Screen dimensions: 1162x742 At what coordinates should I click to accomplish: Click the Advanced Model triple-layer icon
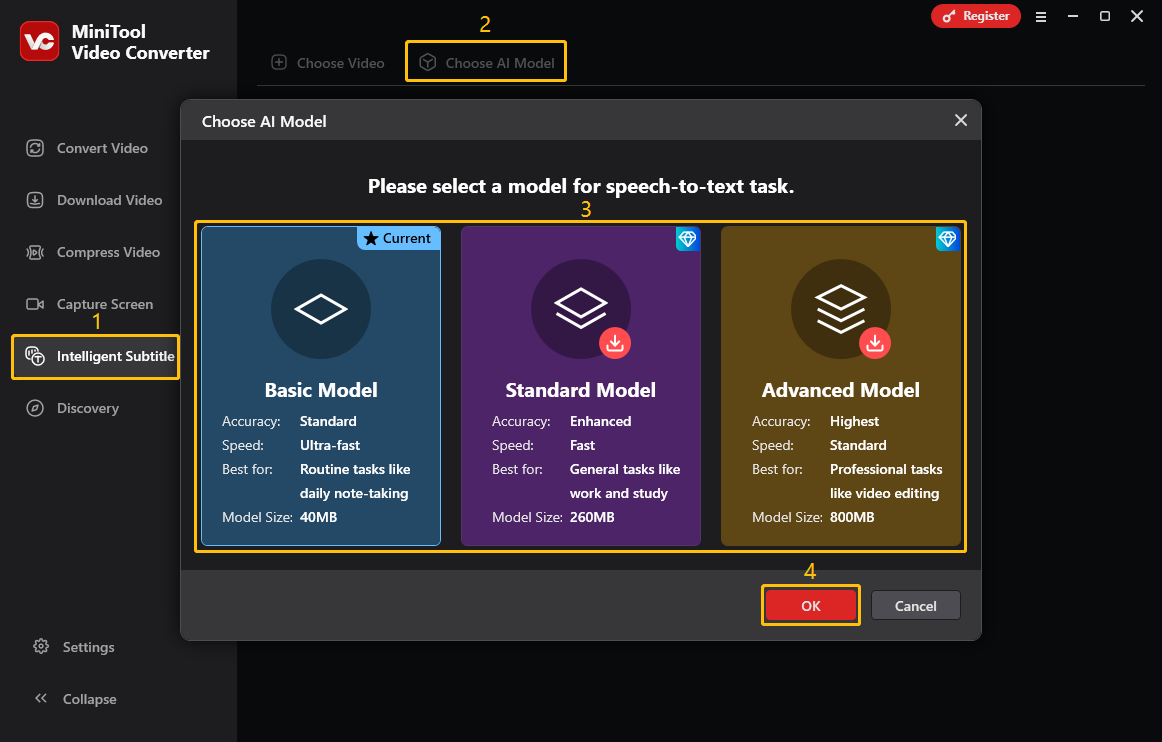840,308
